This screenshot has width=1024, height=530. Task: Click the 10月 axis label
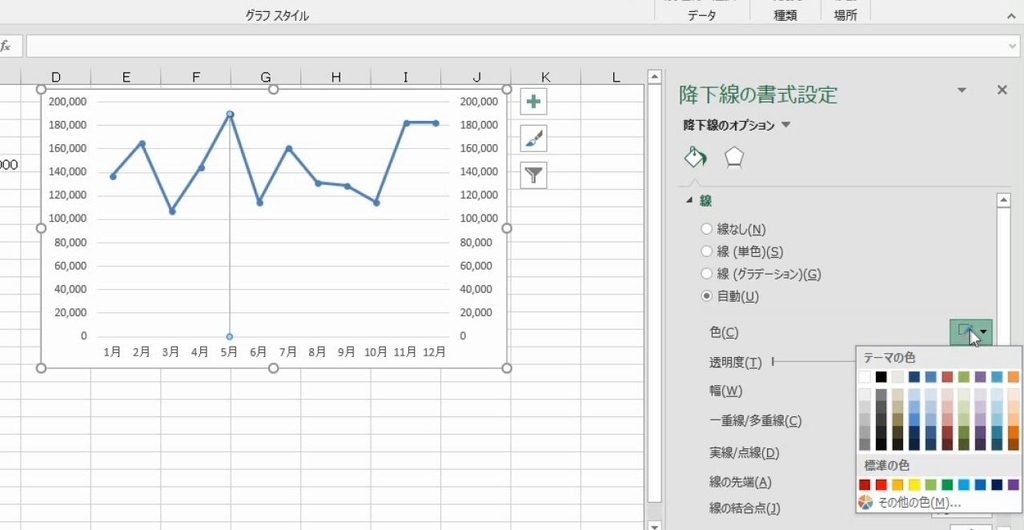[x=376, y=352]
